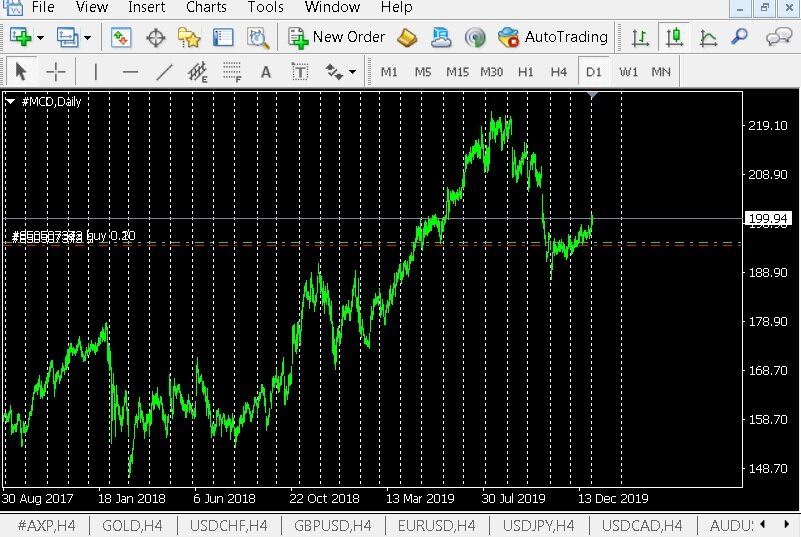Open the Market Watch panel icon
The image size is (801, 537).
(x=121, y=38)
